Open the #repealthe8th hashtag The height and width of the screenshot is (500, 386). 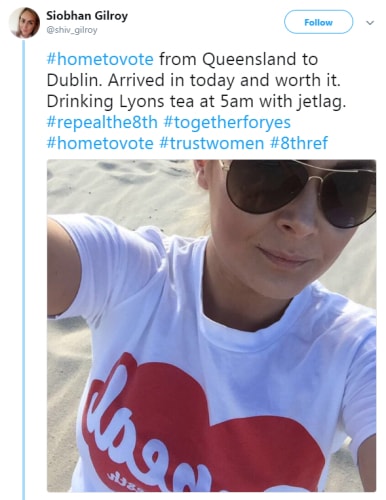(x=102, y=122)
